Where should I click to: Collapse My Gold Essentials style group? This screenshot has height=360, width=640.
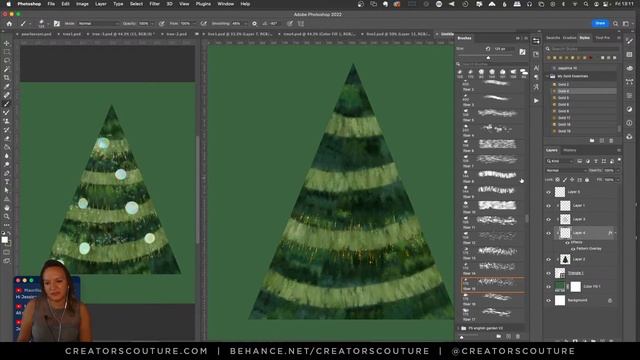[x=548, y=76]
